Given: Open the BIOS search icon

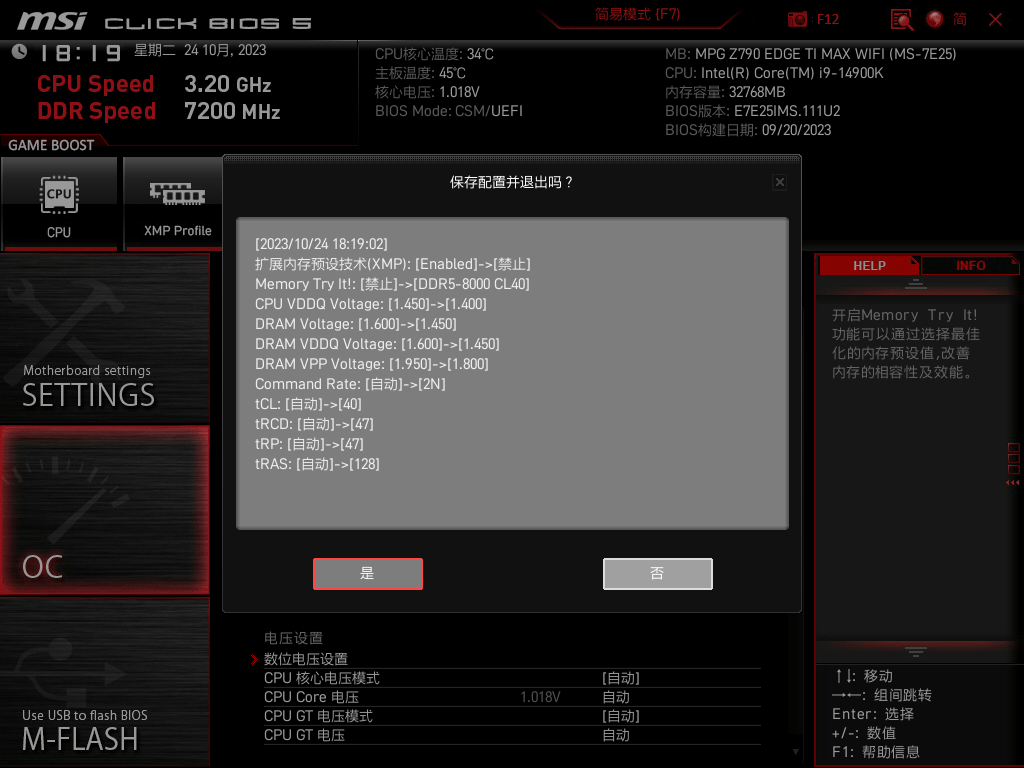Looking at the screenshot, I should (x=902, y=19).
